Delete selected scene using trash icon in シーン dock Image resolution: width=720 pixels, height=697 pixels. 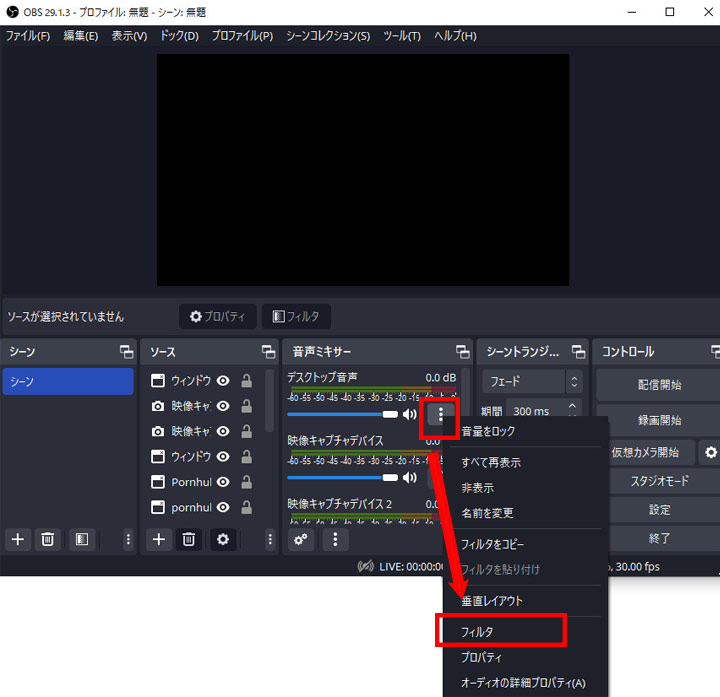point(47,539)
